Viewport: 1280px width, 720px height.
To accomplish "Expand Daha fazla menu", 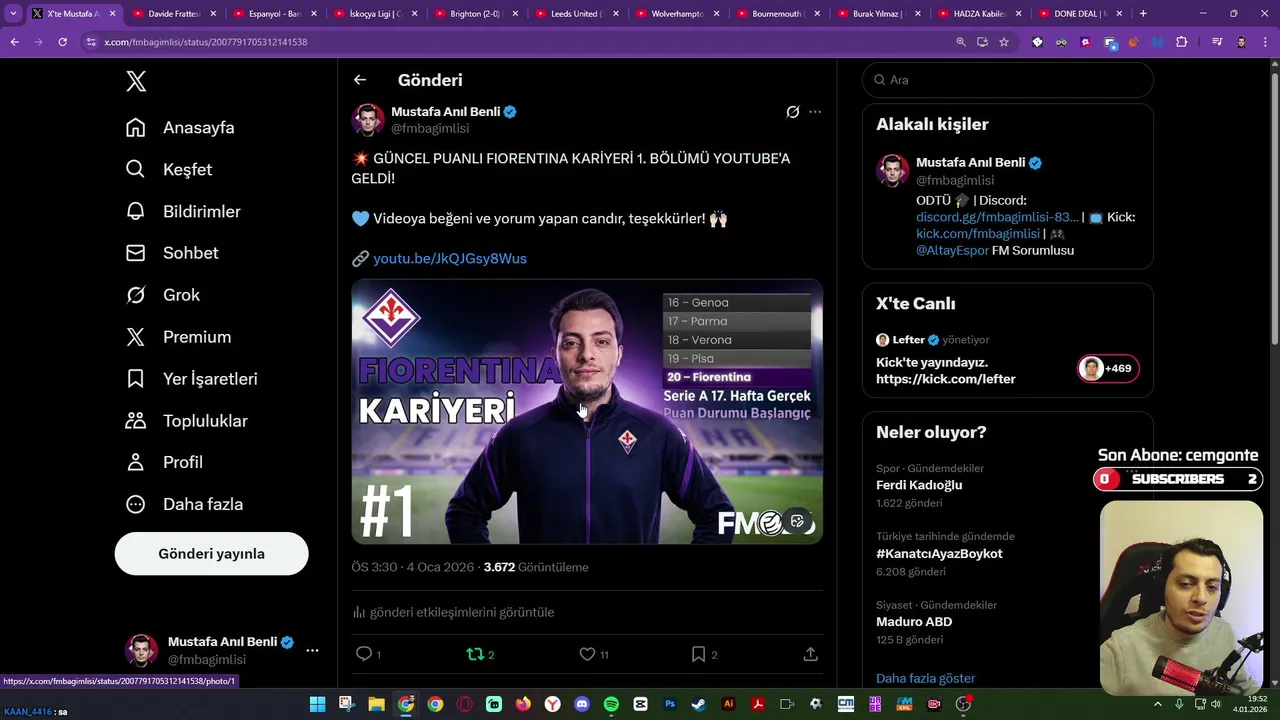I will coord(184,504).
